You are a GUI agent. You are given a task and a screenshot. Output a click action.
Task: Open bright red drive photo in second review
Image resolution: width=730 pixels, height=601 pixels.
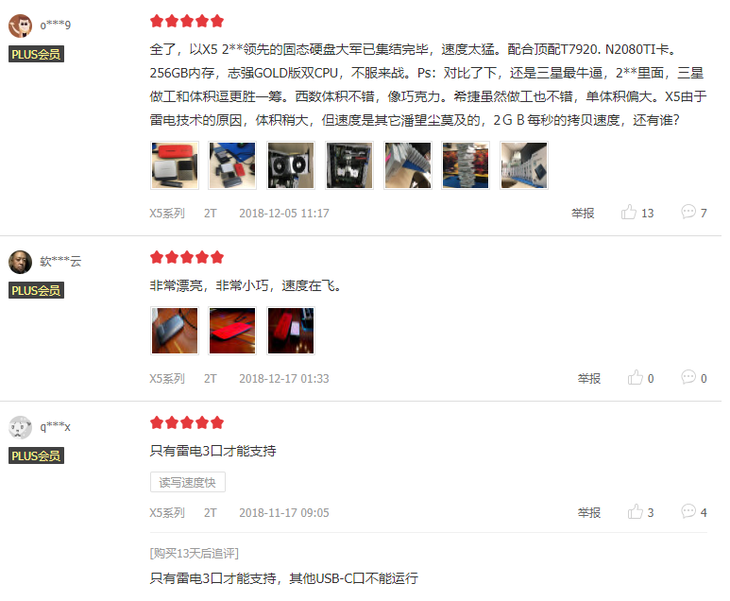pos(232,331)
